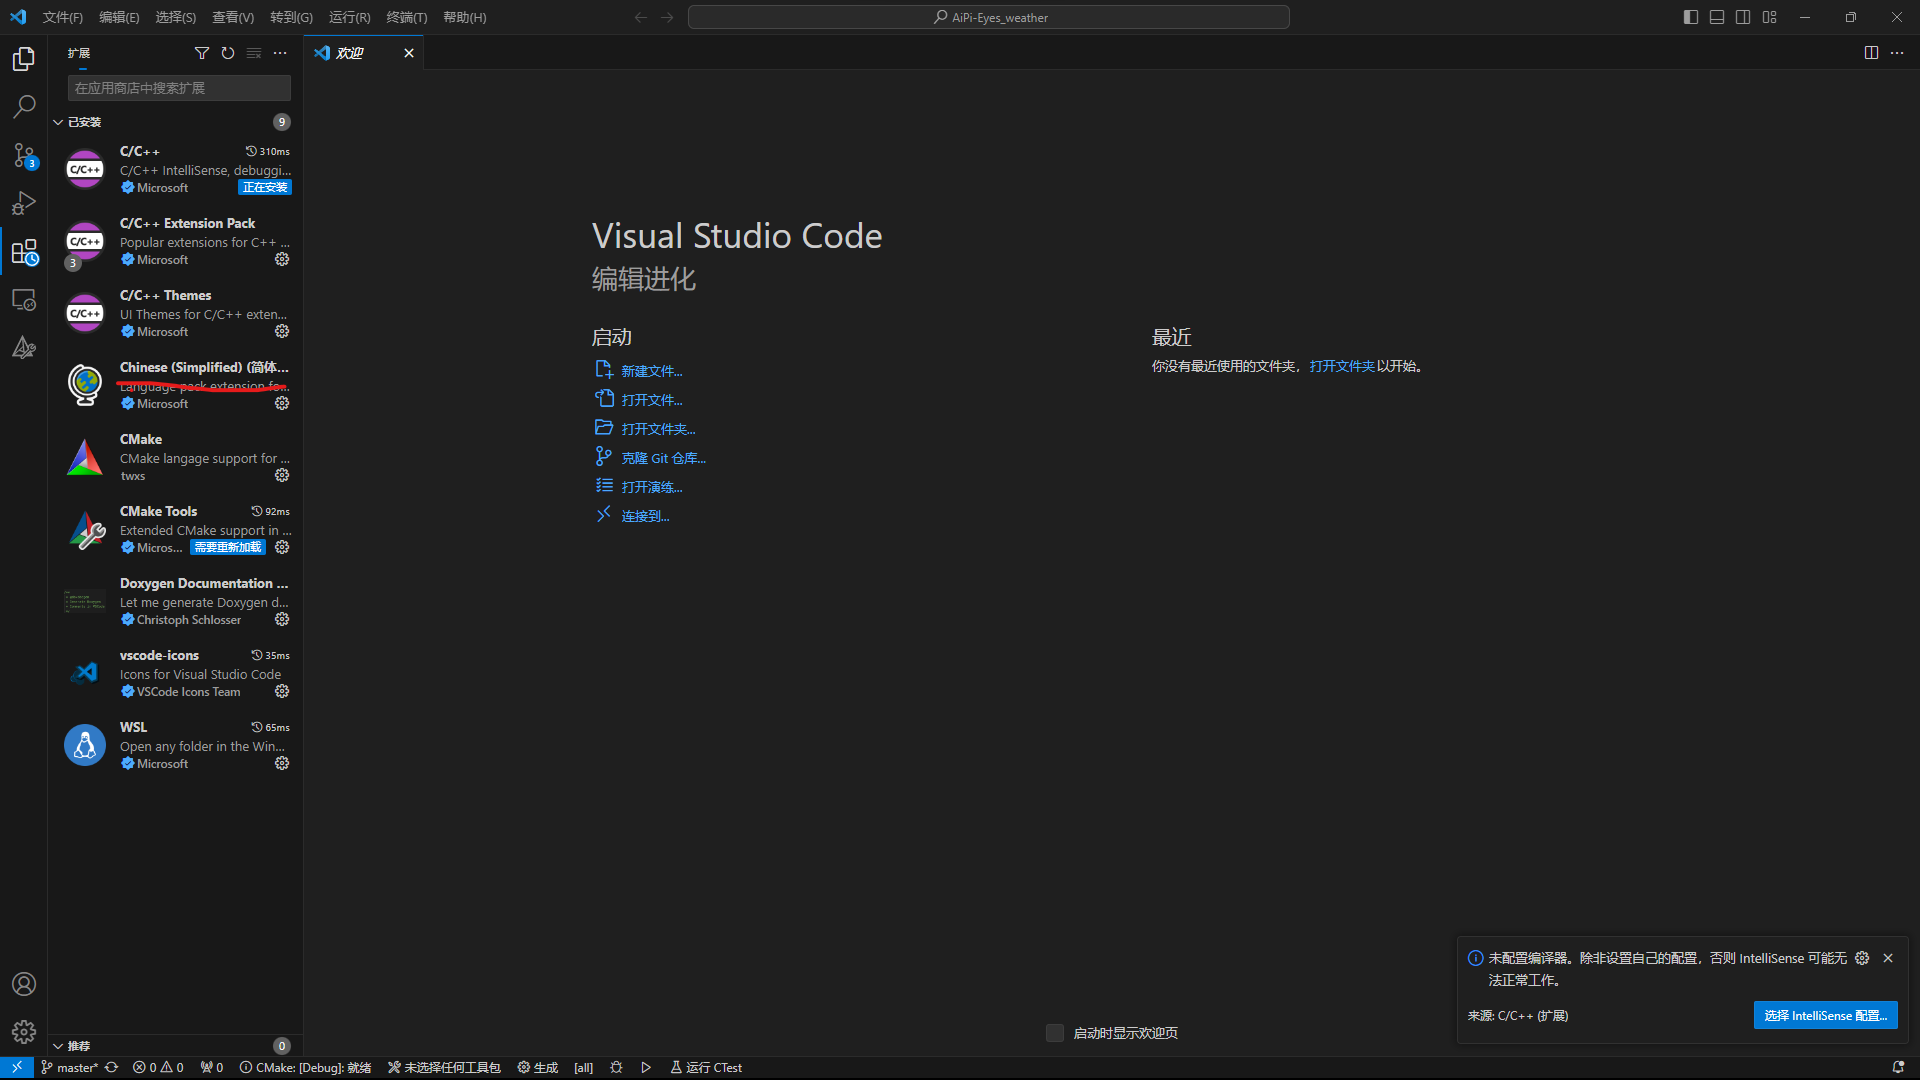Manage vscode-icons extension gear
The image size is (1920, 1080).
pyautogui.click(x=282, y=691)
